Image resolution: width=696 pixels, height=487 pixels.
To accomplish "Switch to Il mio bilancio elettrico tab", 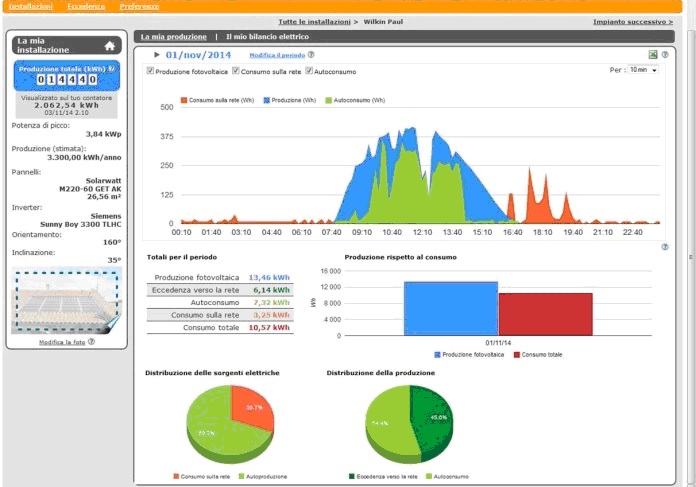I will coord(267,37).
